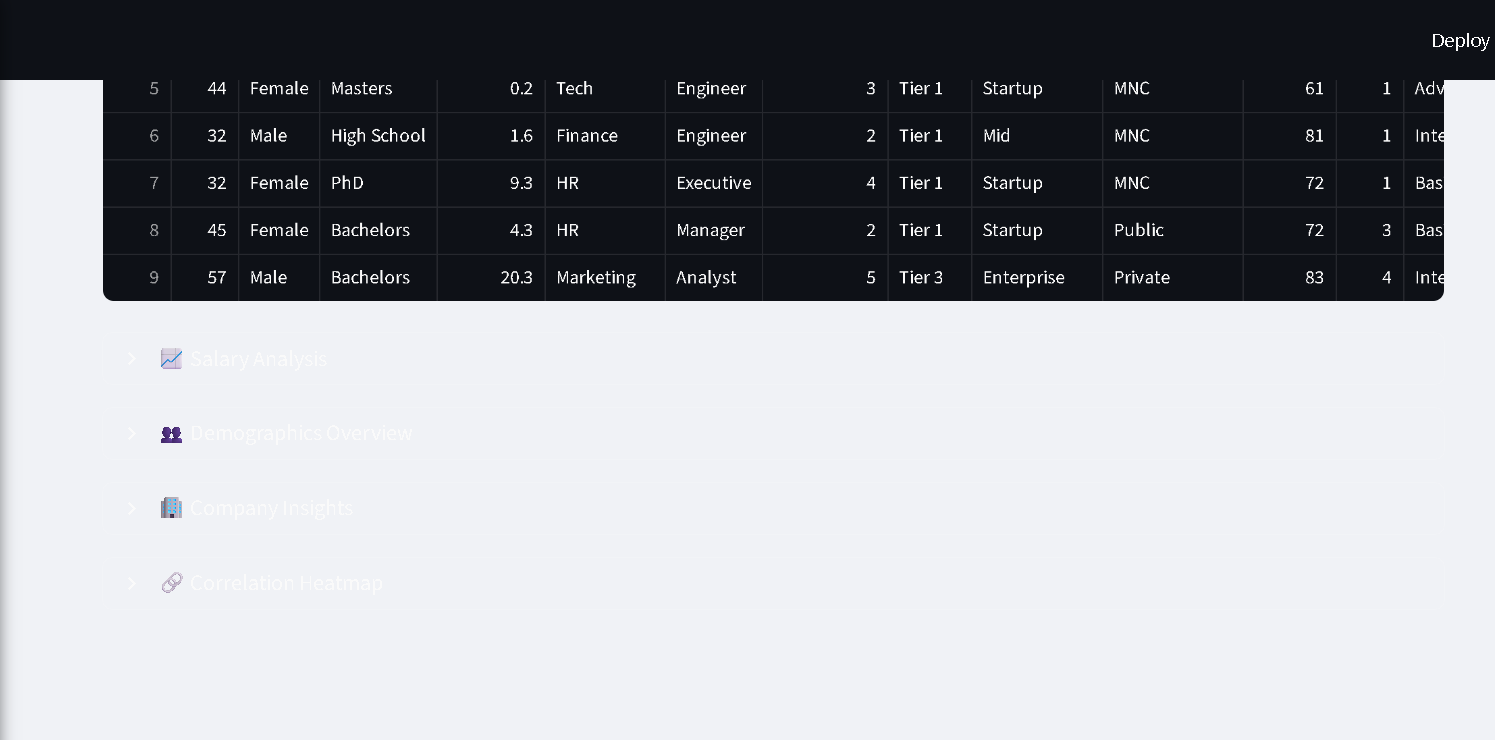Expand Correlation Heatmap using its chevron arrow

132,583
